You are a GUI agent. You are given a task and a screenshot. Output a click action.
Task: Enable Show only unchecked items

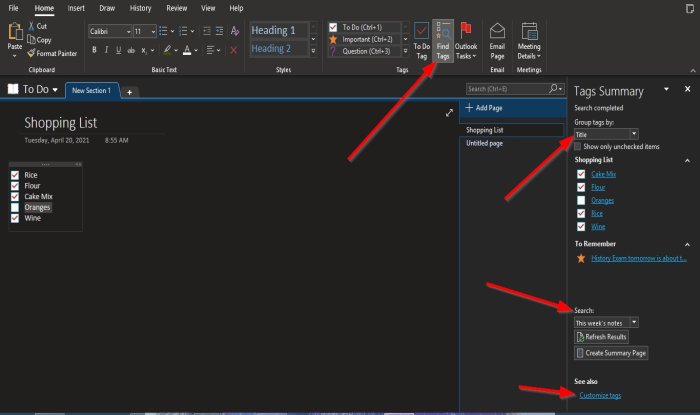click(x=578, y=146)
